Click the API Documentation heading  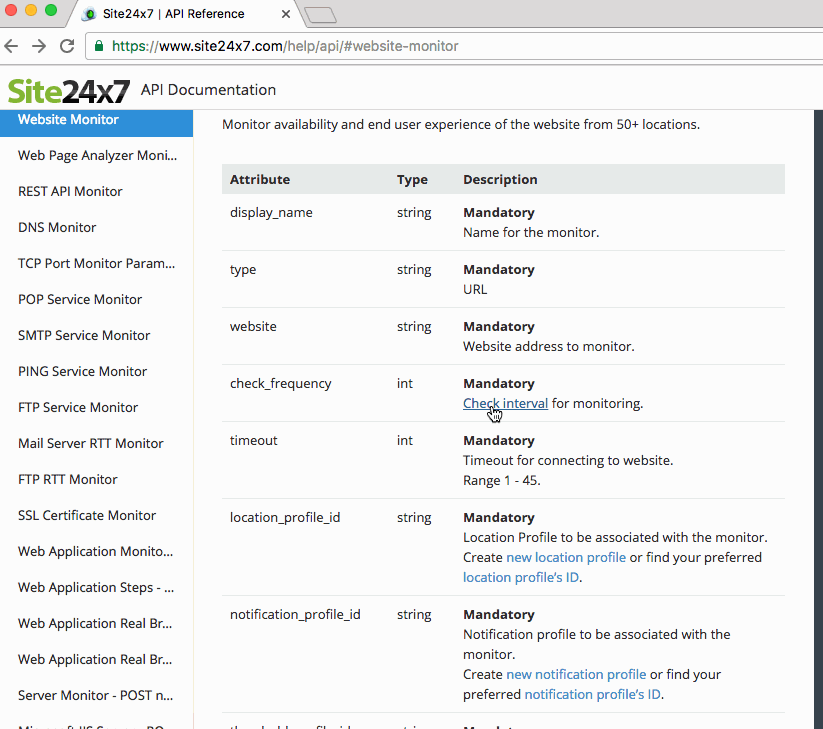pyautogui.click(x=208, y=90)
